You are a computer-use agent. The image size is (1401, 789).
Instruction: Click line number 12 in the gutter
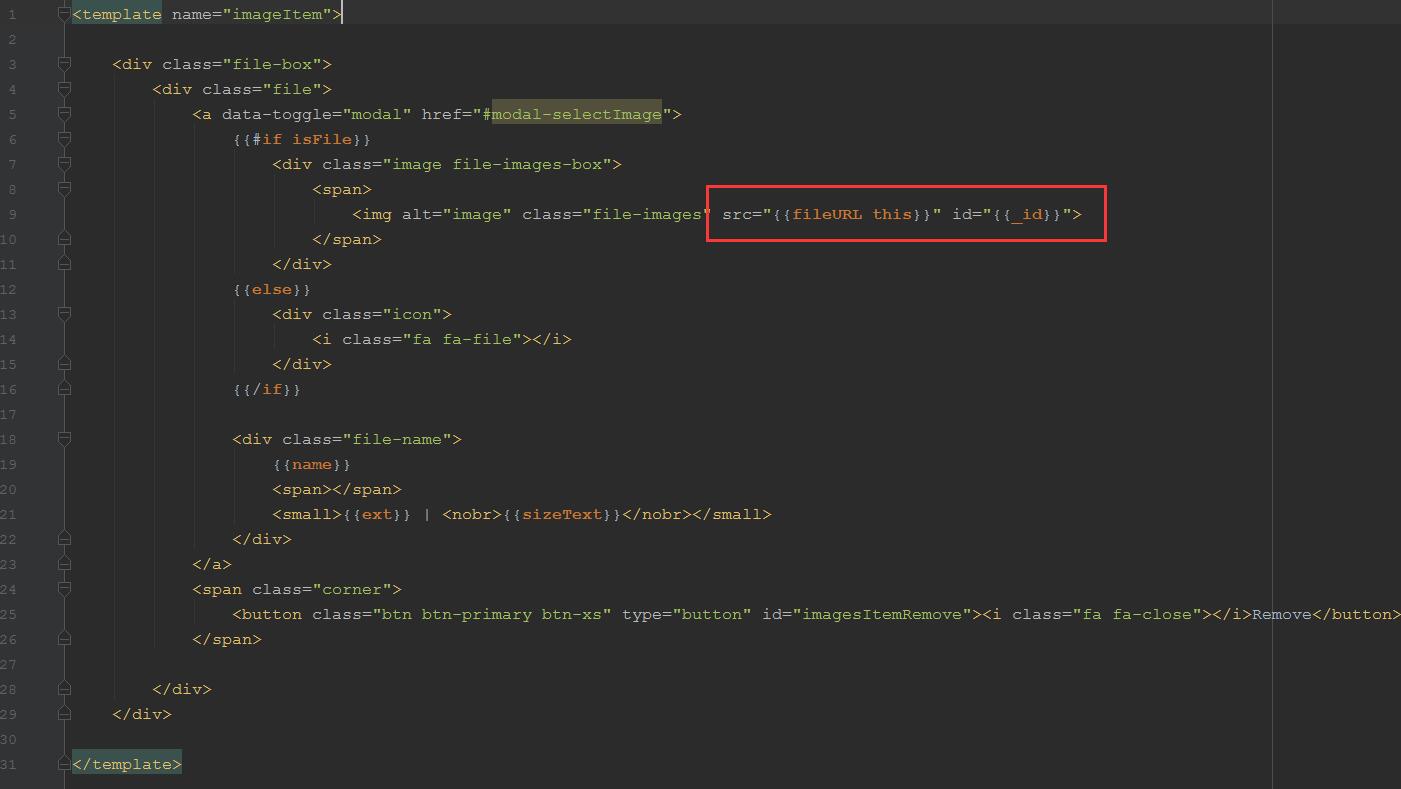(9, 289)
